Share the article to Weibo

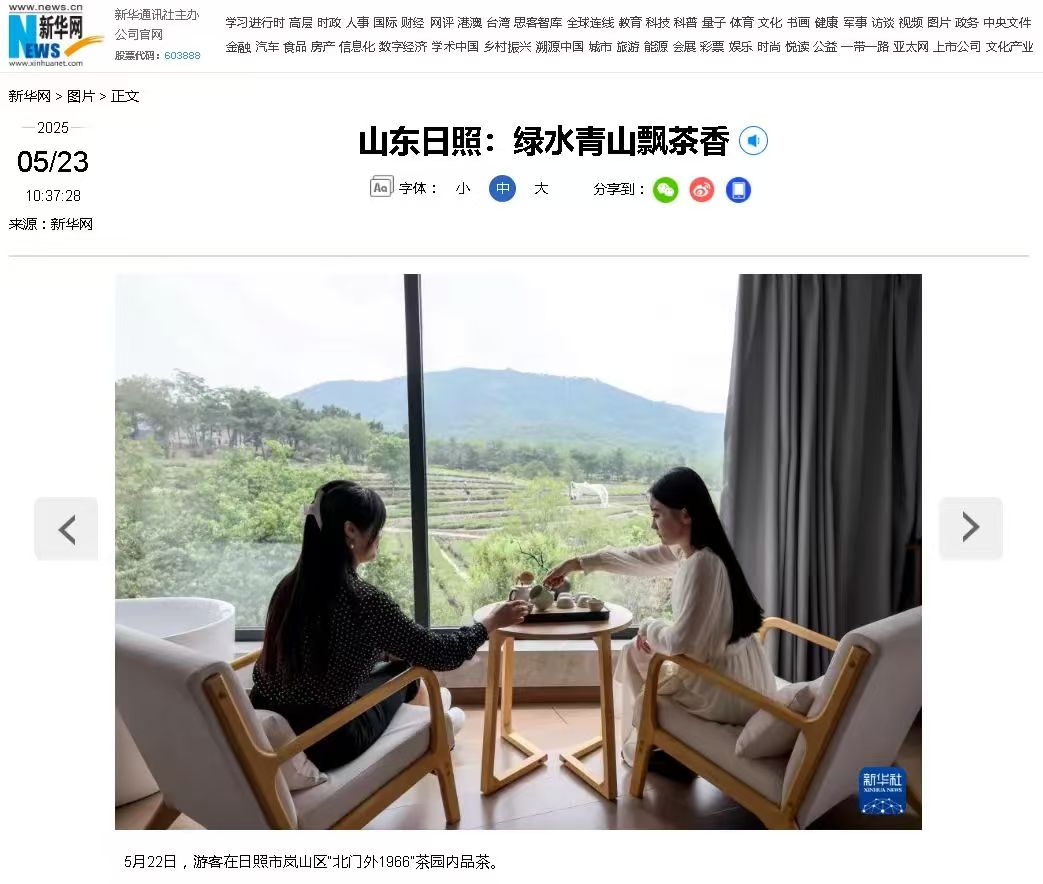point(702,190)
